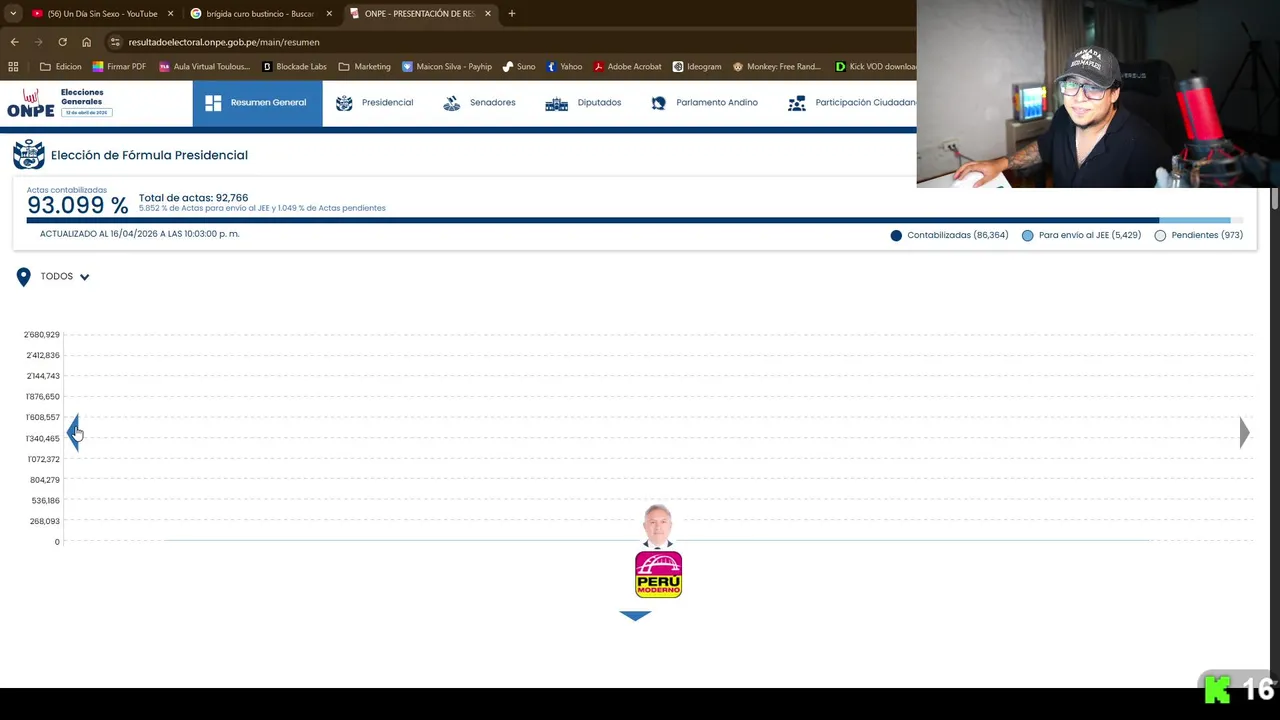Click the location pin icon beside TODOS
Viewport: 1280px width, 720px height.
(x=24, y=277)
